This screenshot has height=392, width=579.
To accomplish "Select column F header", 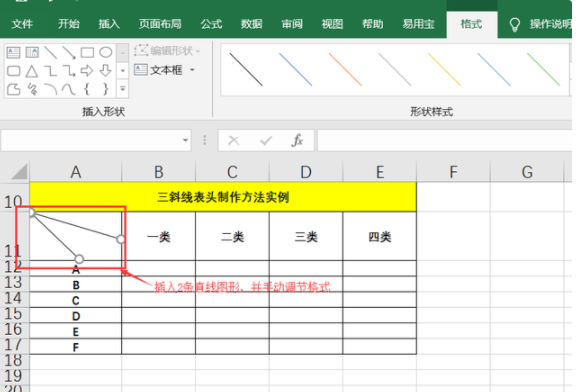I will (453, 172).
